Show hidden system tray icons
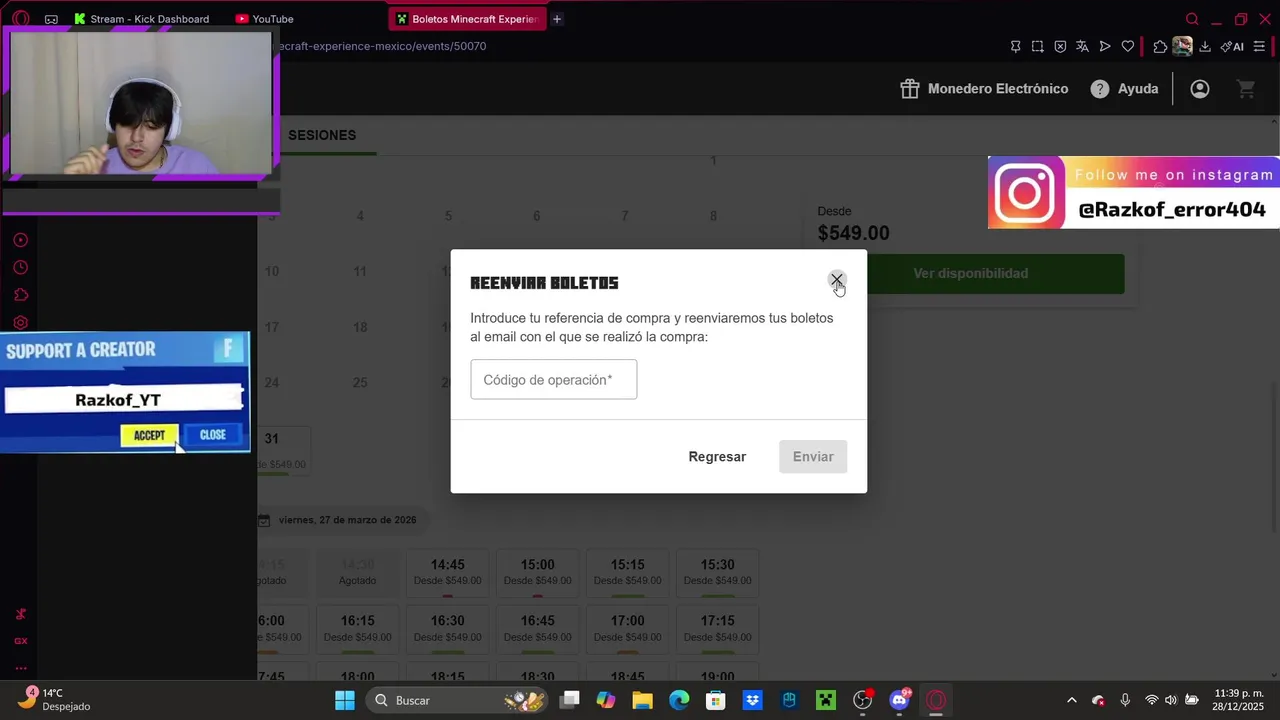The width and height of the screenshot is (1280, 720). coord(1072,700)
